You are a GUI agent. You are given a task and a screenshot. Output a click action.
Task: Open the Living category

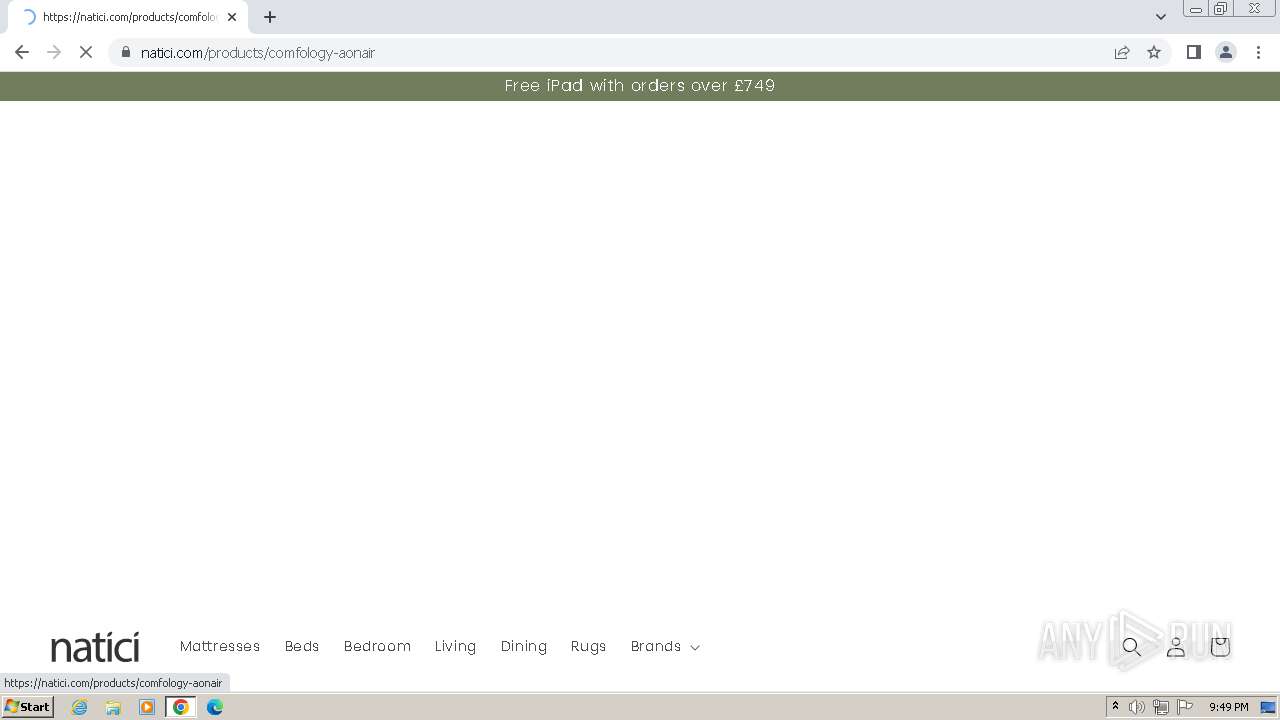(x=455, y=646)
